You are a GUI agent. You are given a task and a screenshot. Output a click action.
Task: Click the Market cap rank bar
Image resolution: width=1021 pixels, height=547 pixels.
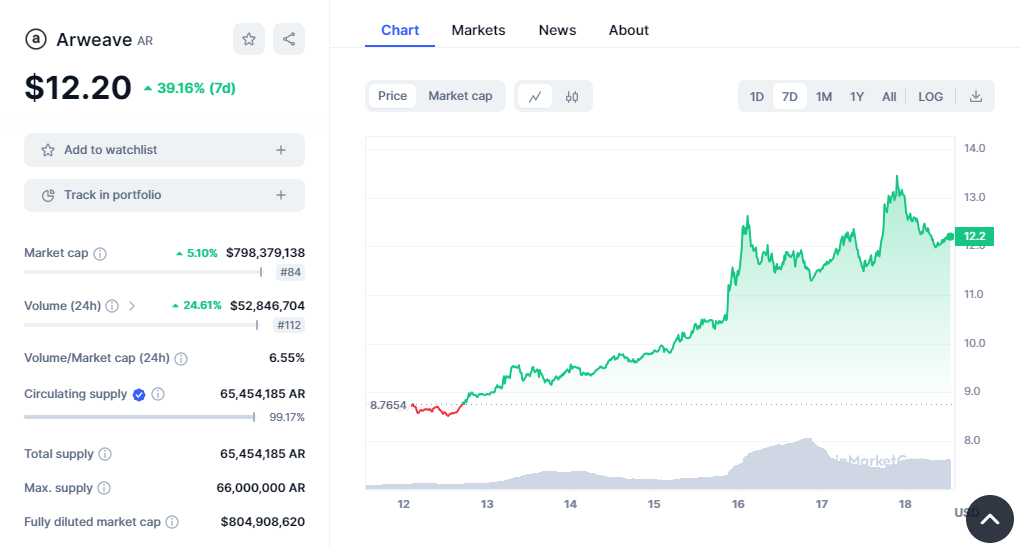[143, 272]
